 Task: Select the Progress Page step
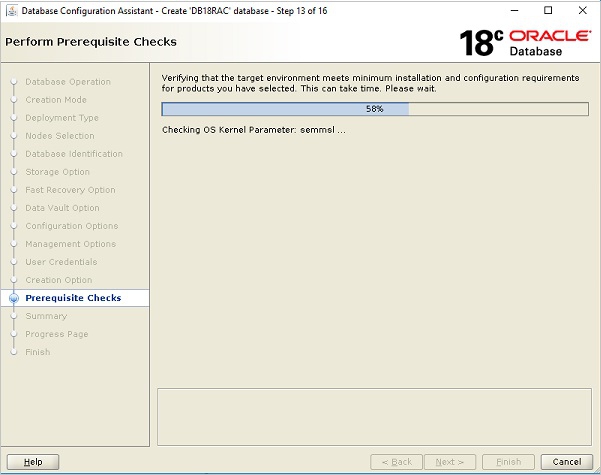[57, 334]
